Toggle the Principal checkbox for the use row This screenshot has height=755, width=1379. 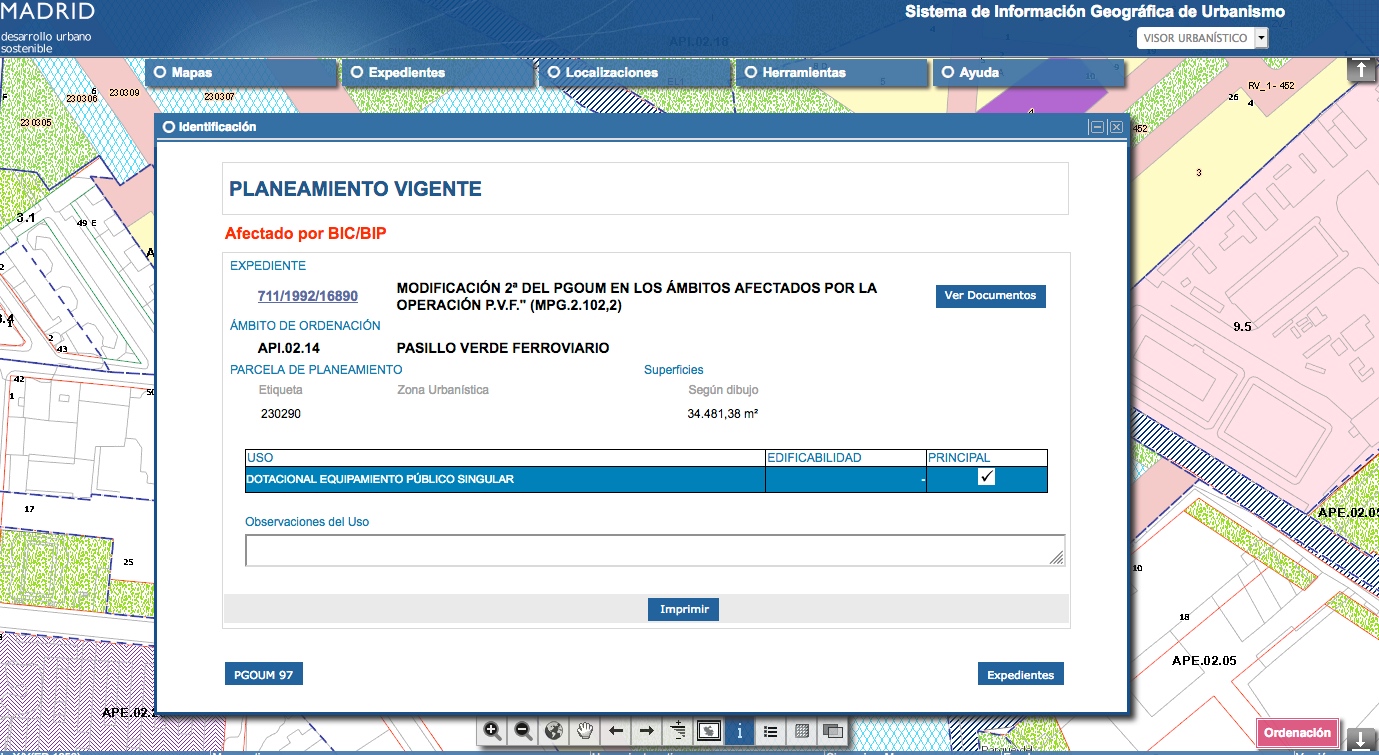(x=987, y=478)
